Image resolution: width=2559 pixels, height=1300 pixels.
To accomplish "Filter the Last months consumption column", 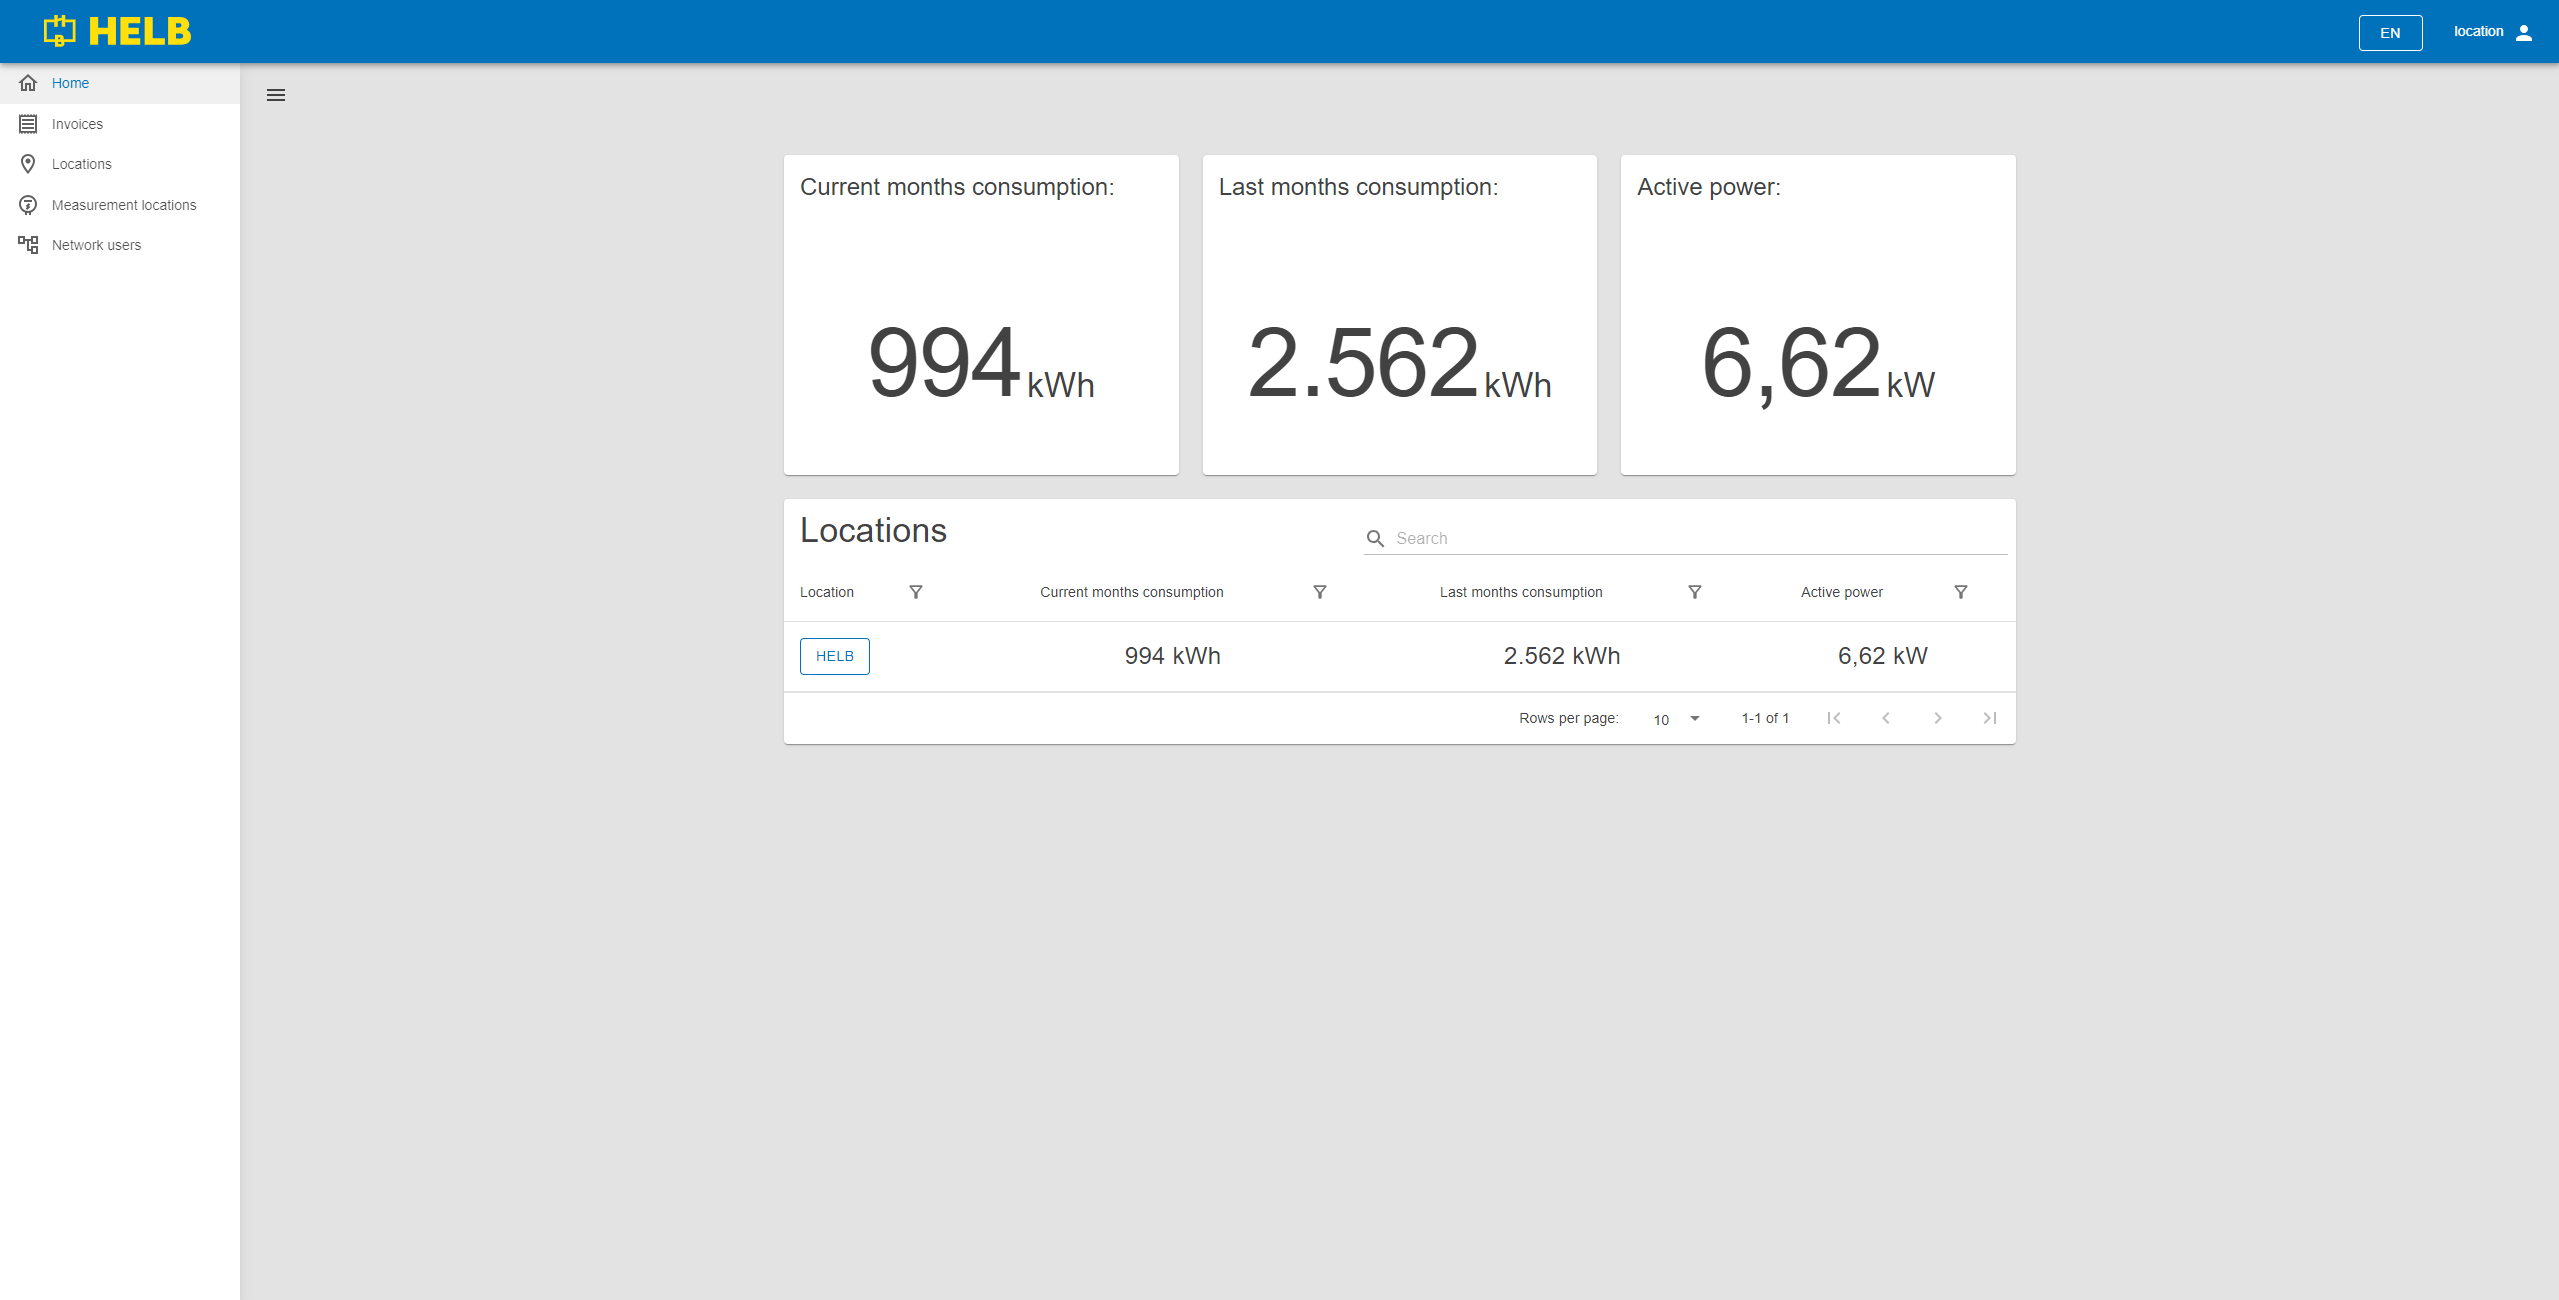I will tap(1695, 592).
